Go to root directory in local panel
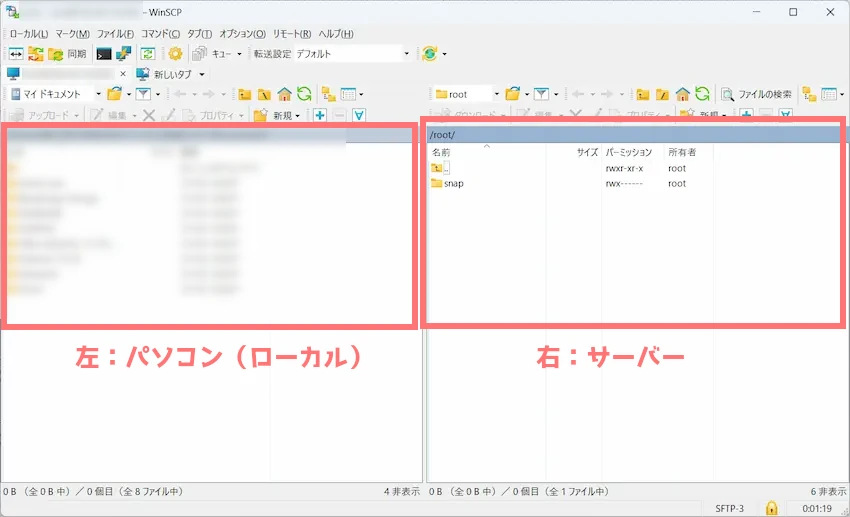850x517 pixels. pos(264,94)
